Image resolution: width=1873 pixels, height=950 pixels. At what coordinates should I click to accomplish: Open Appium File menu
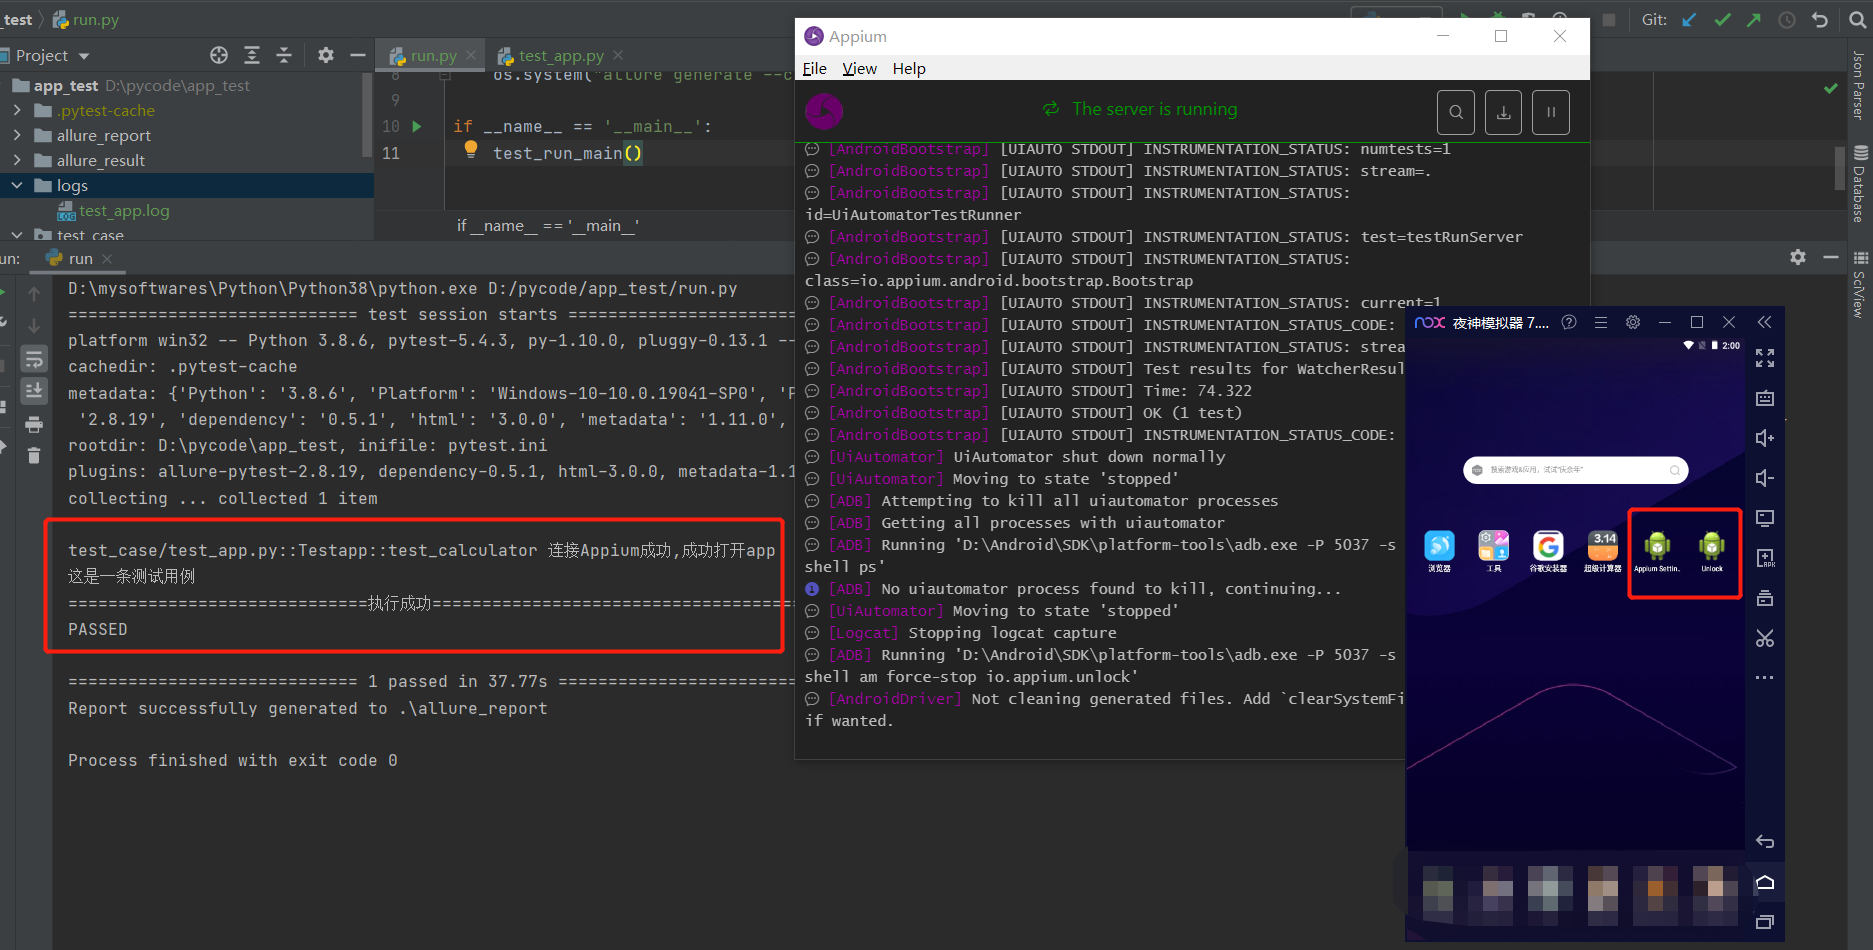pos(814,68)
